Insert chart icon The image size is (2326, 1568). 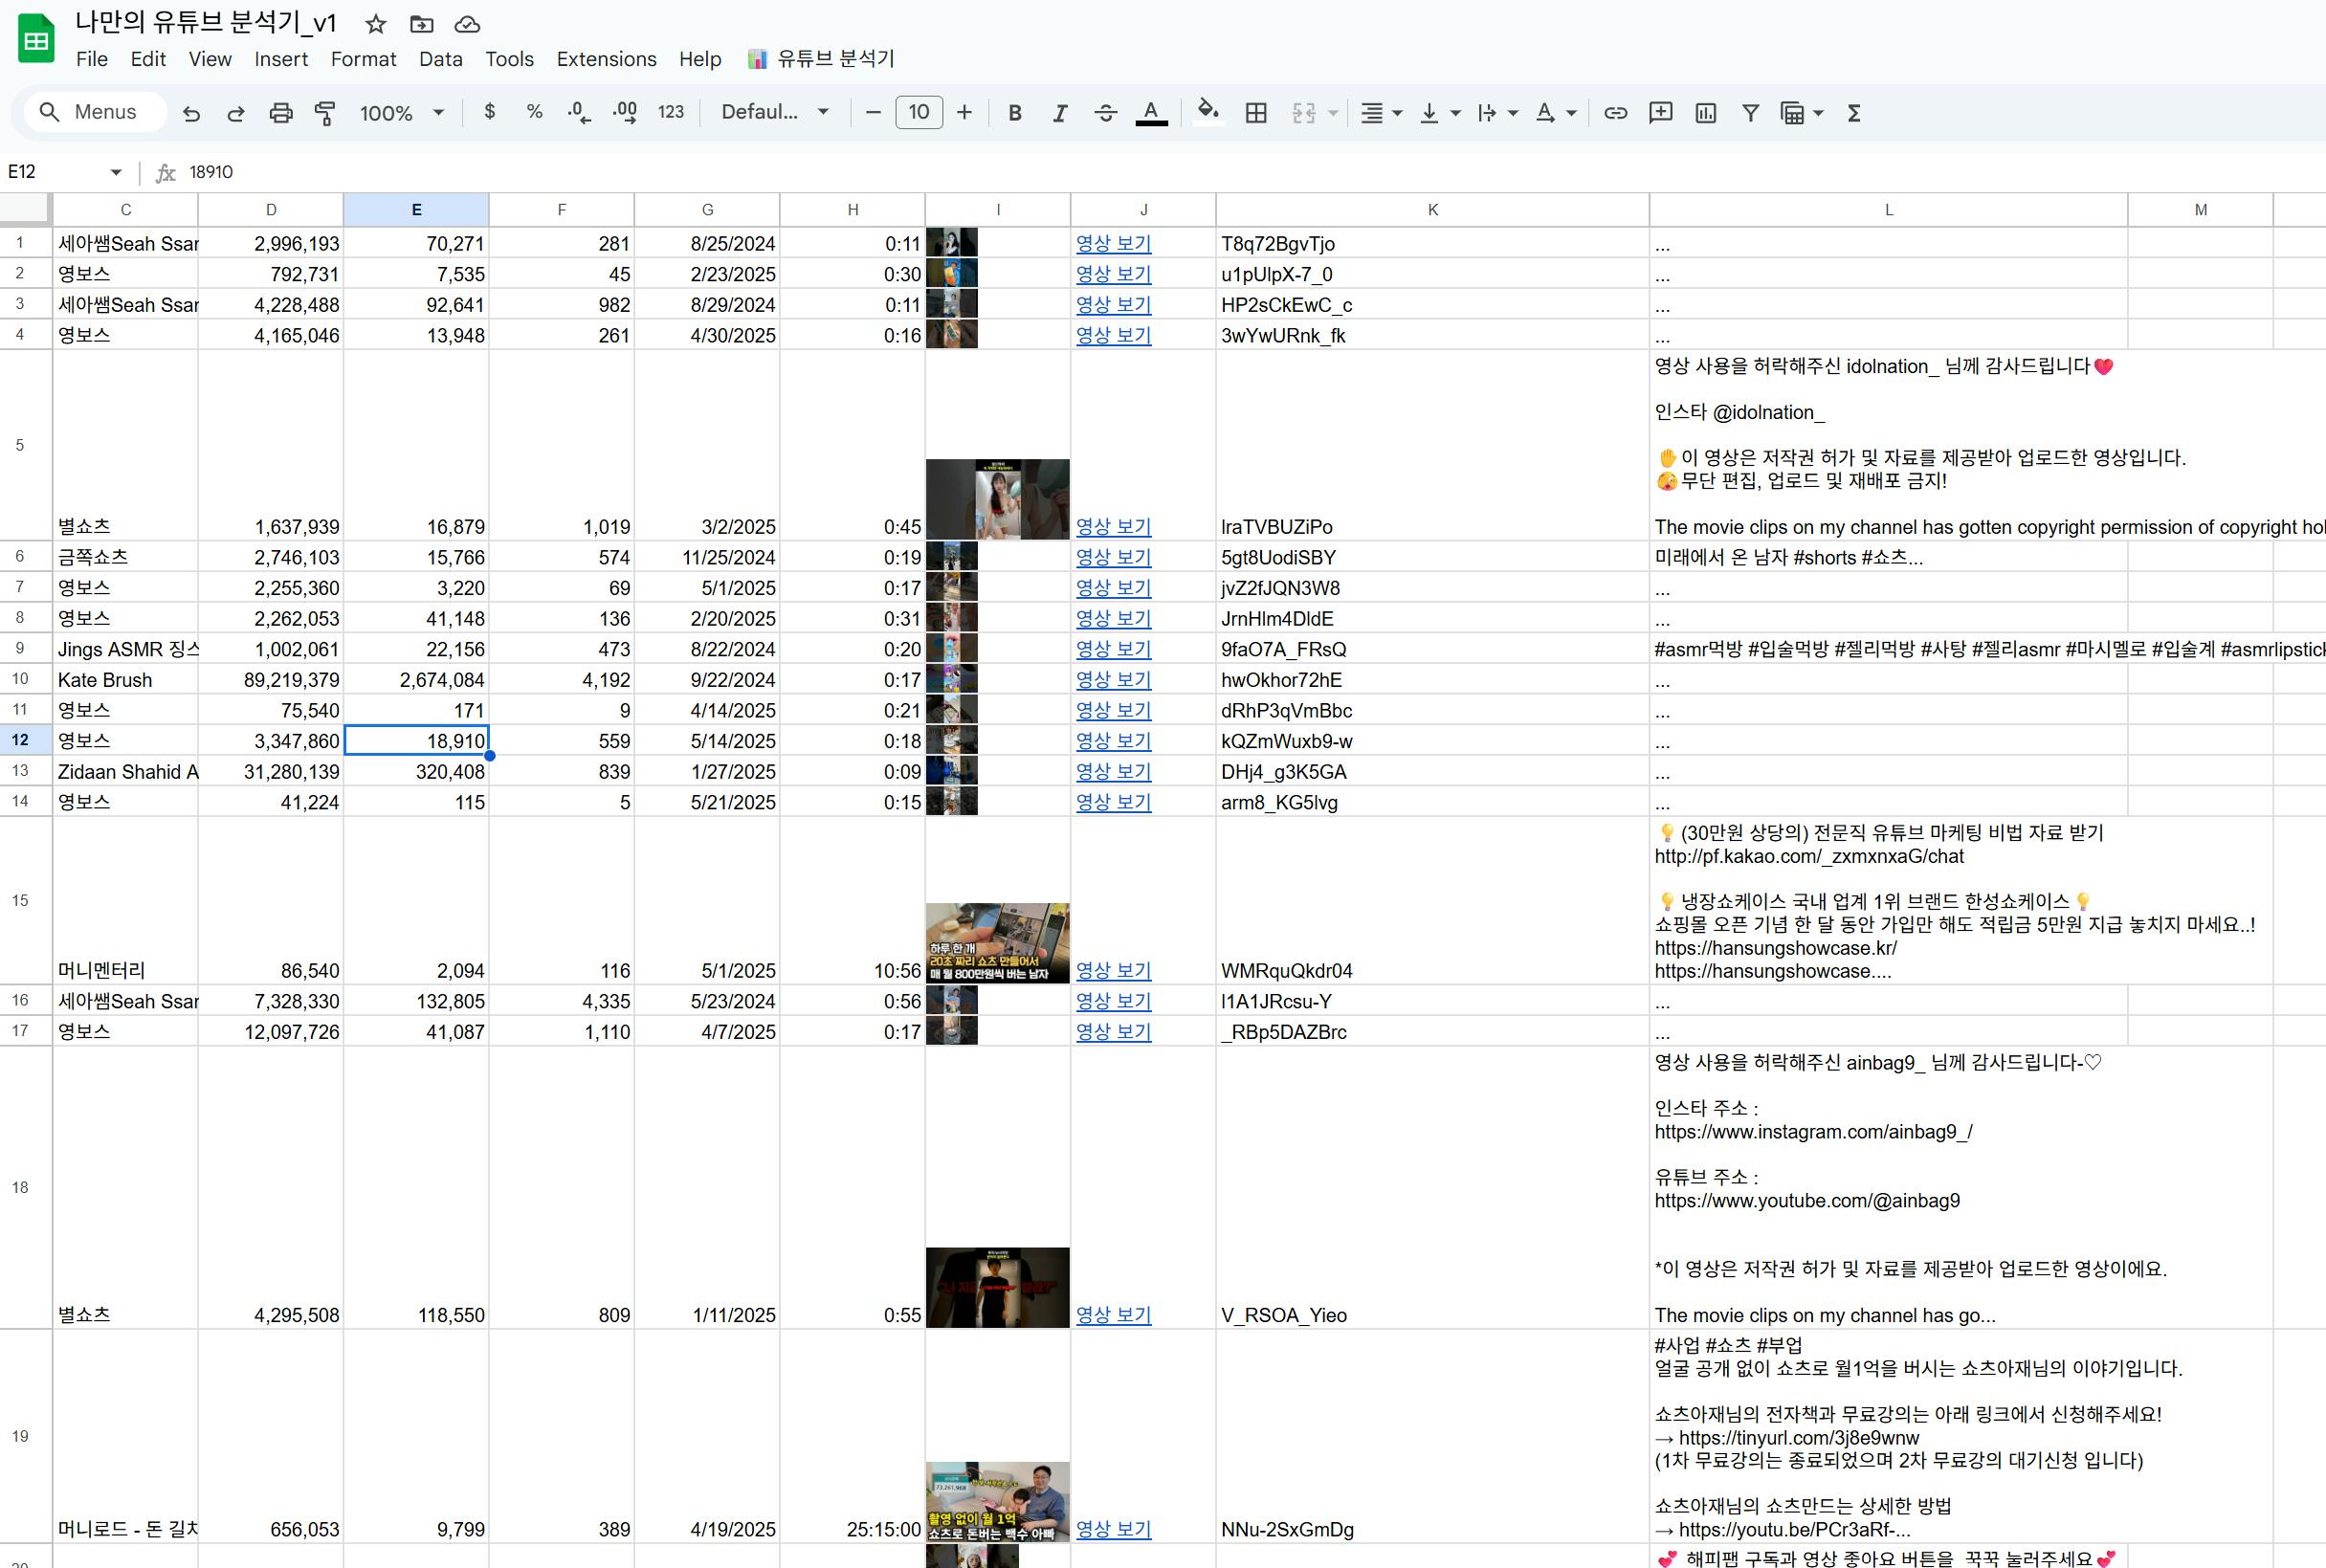click(1706, 113)
